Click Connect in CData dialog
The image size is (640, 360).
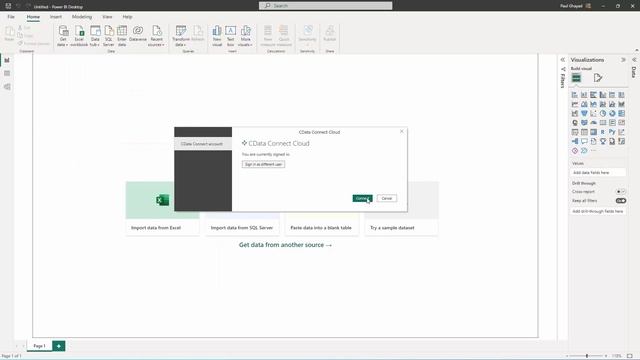coord(362,198)
